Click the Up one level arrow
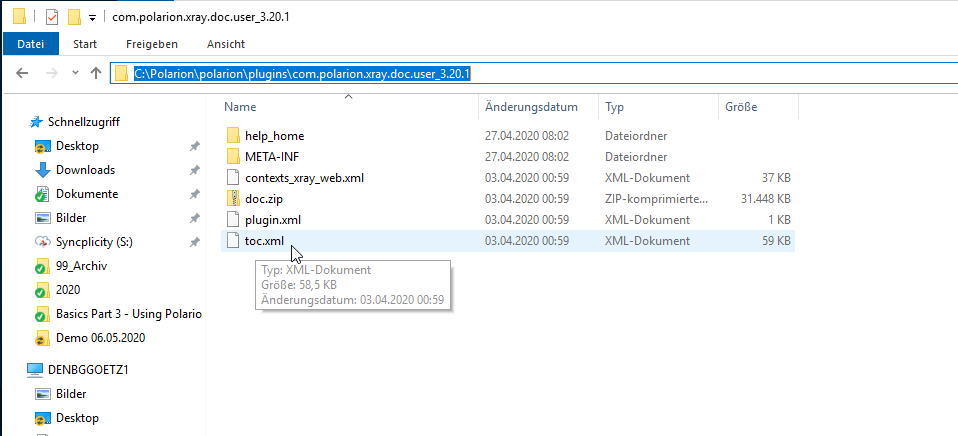Image resolution: width=958 pixels, height=436 pixels. click(96, 73)
